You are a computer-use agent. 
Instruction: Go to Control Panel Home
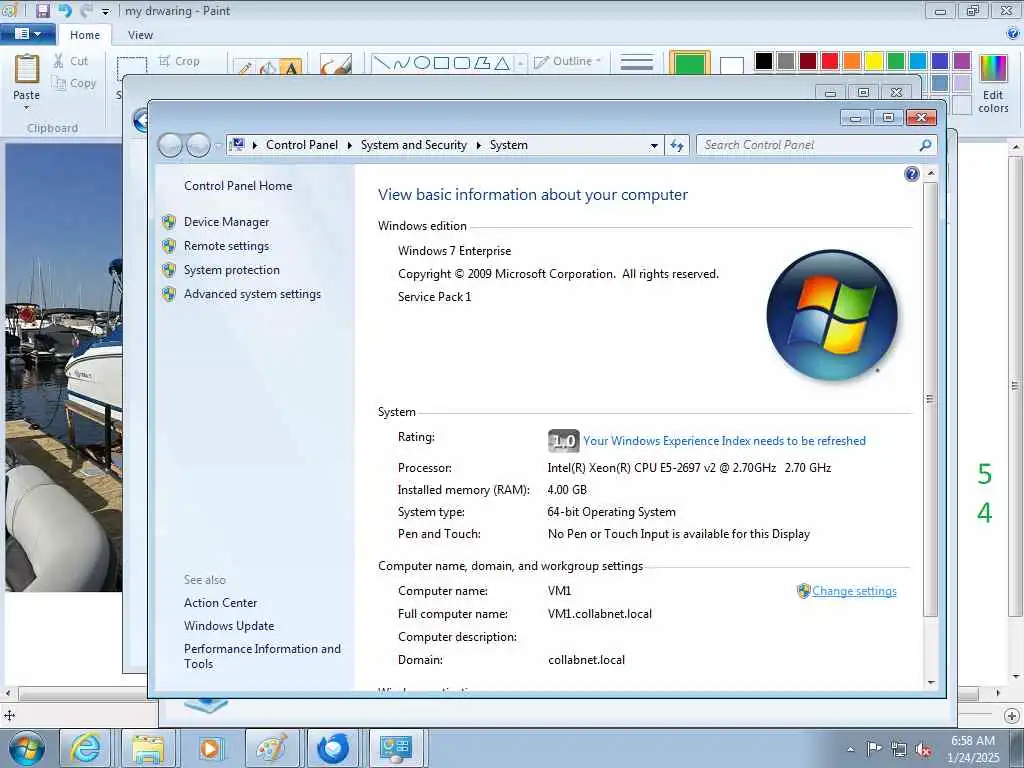pos(238,186)
